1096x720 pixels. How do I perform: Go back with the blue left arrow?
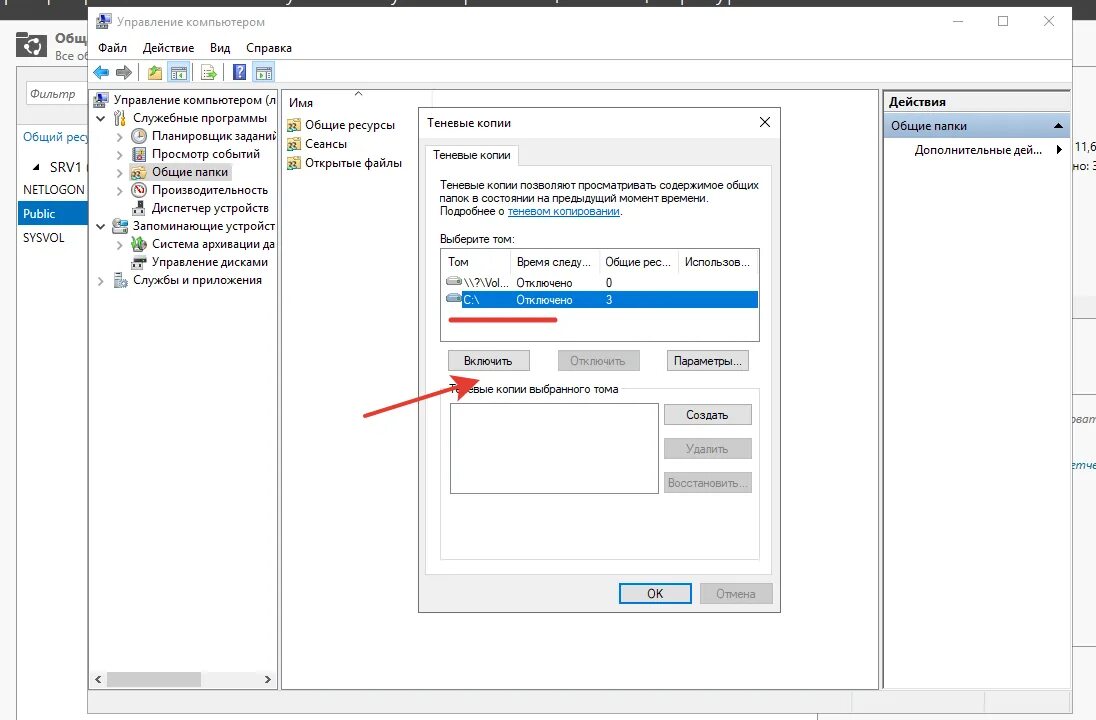(101, 72)
